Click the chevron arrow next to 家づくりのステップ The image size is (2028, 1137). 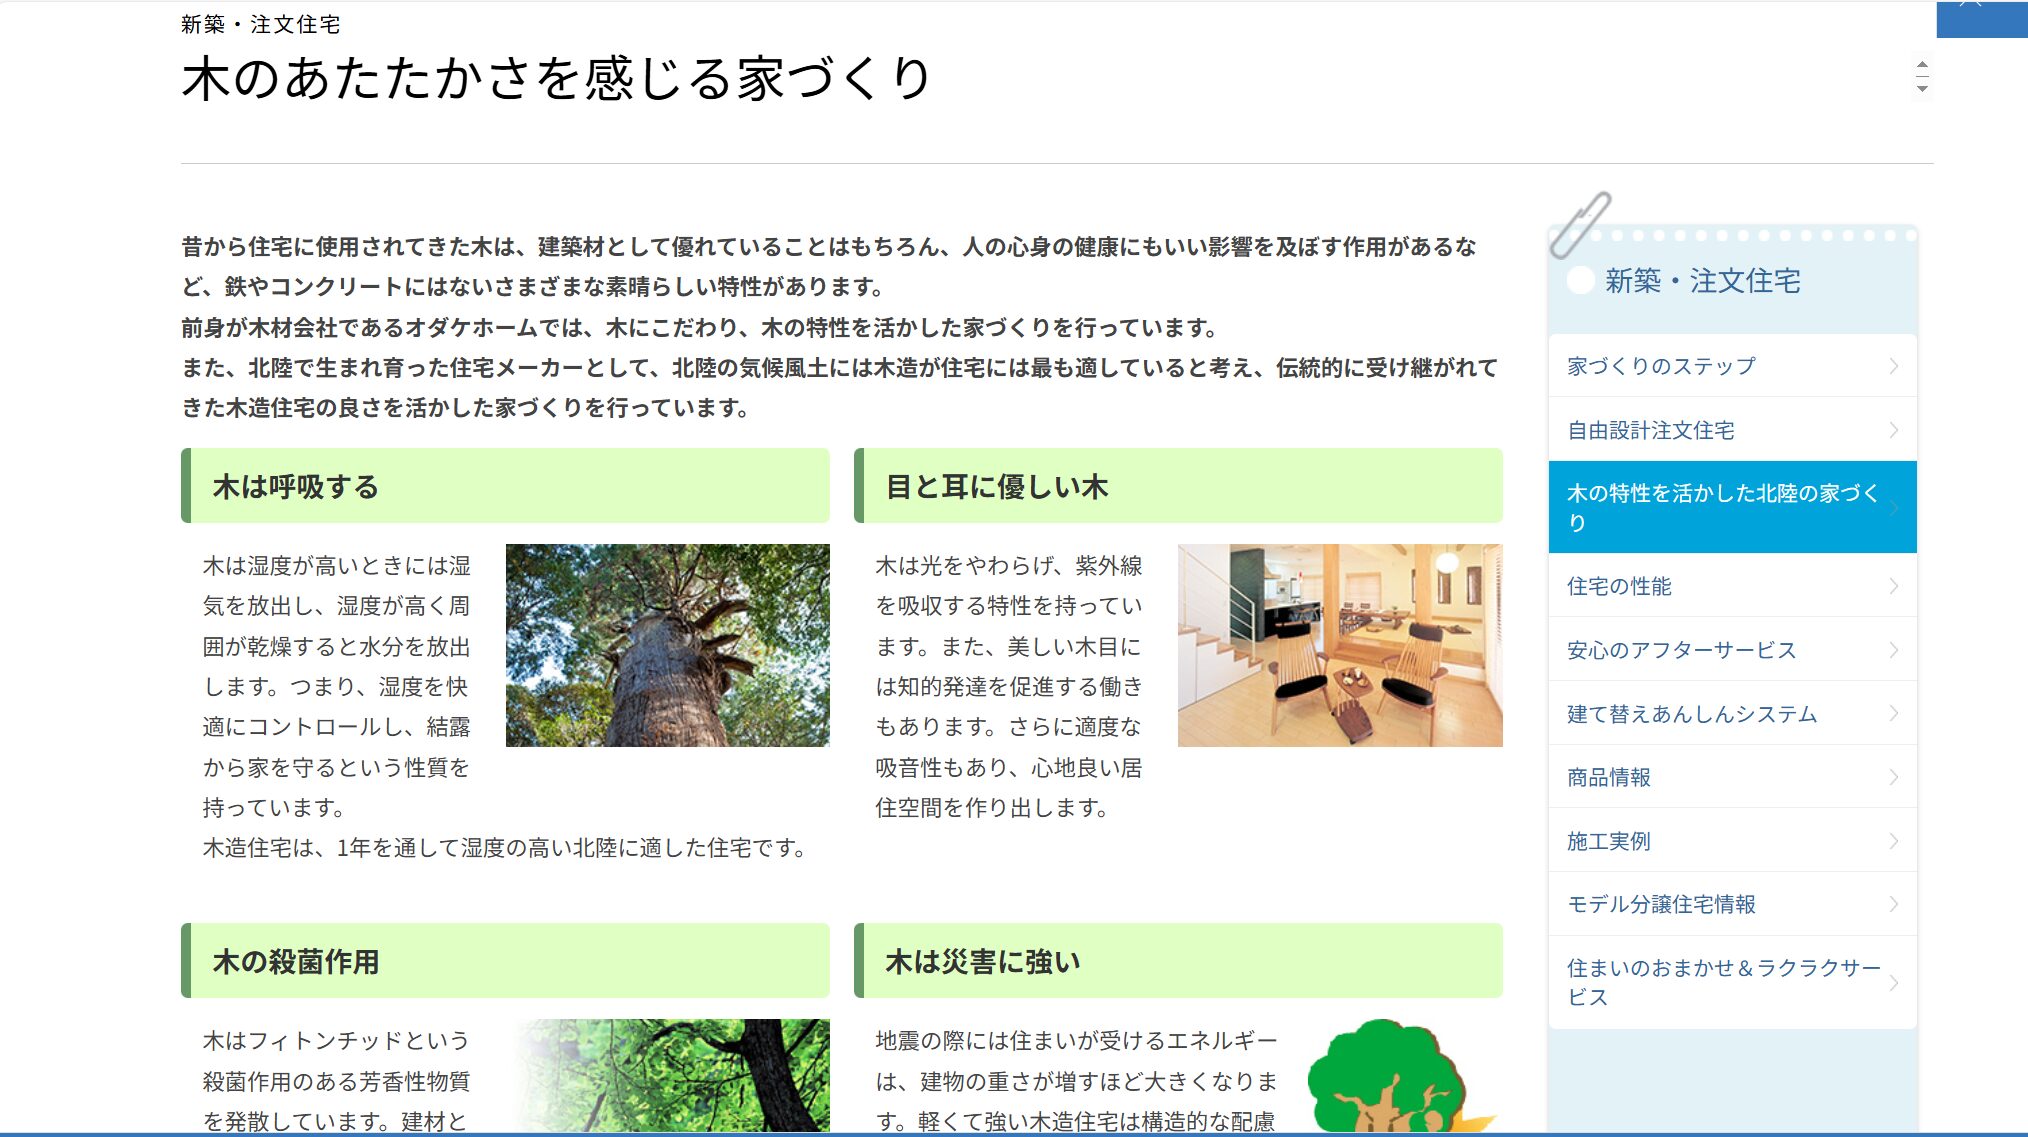[1893, 366]
